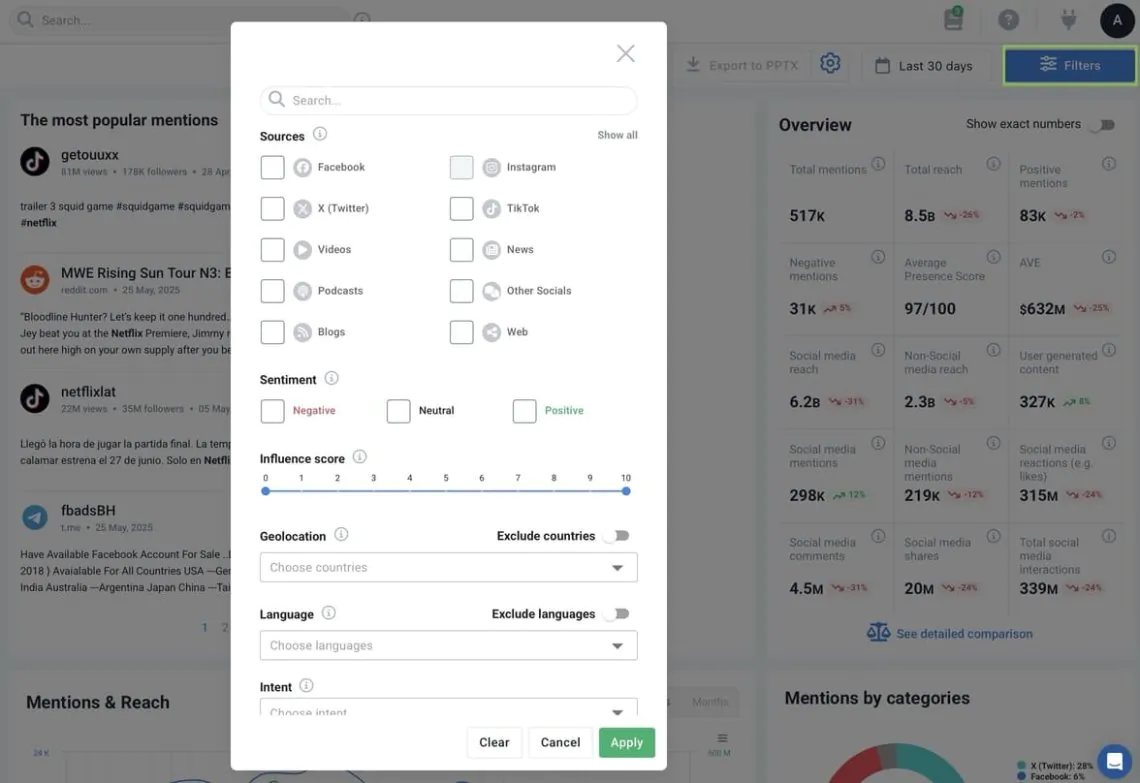
Task: Open the Language info icon
Action: pyautogui.click(x=329, y=613)
